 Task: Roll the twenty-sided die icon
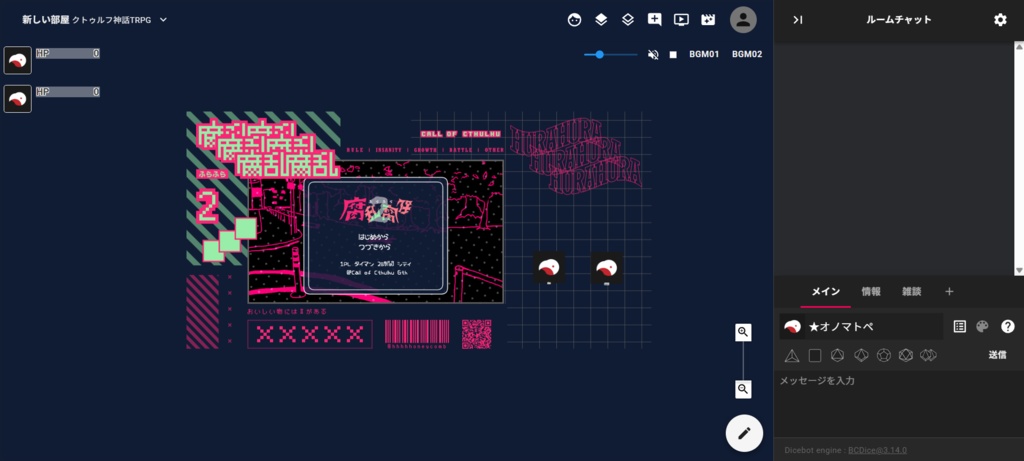(906, 355)
